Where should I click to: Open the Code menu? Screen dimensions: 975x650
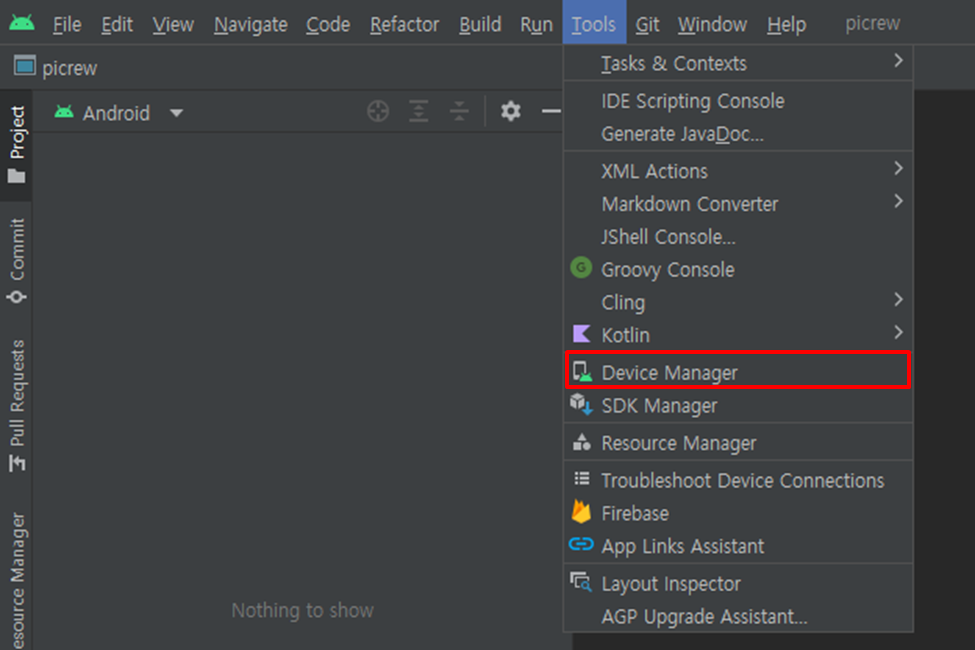328,24
